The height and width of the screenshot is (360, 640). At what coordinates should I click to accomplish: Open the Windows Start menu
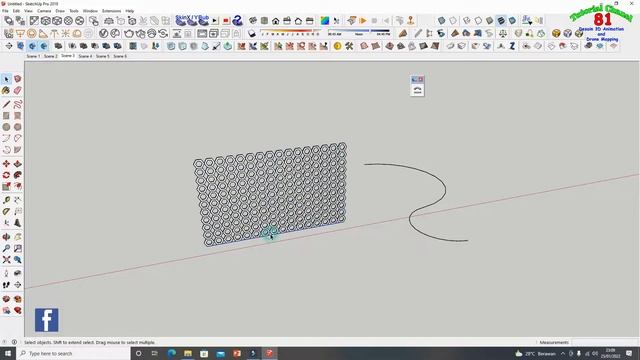[x=8, y=353]
